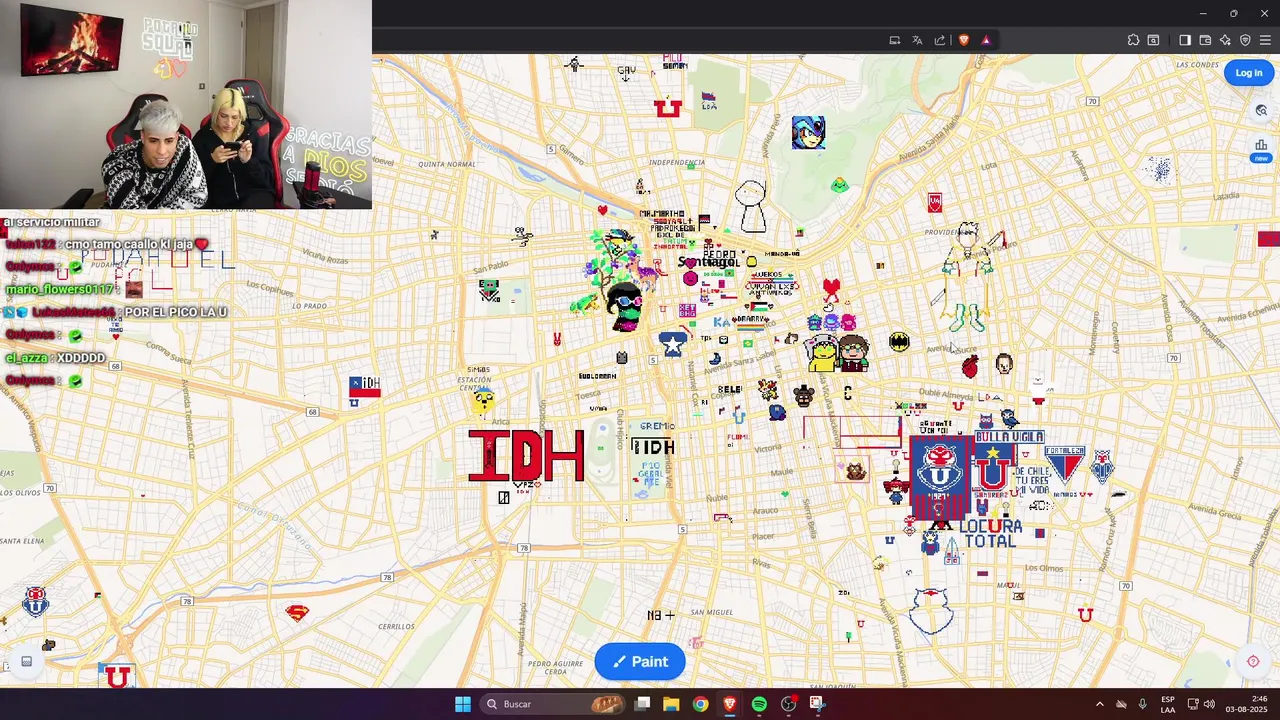Click the Brave Rewards triangle icon
The height and width of the screenshot is (720, 1280).
coord(986,40)
